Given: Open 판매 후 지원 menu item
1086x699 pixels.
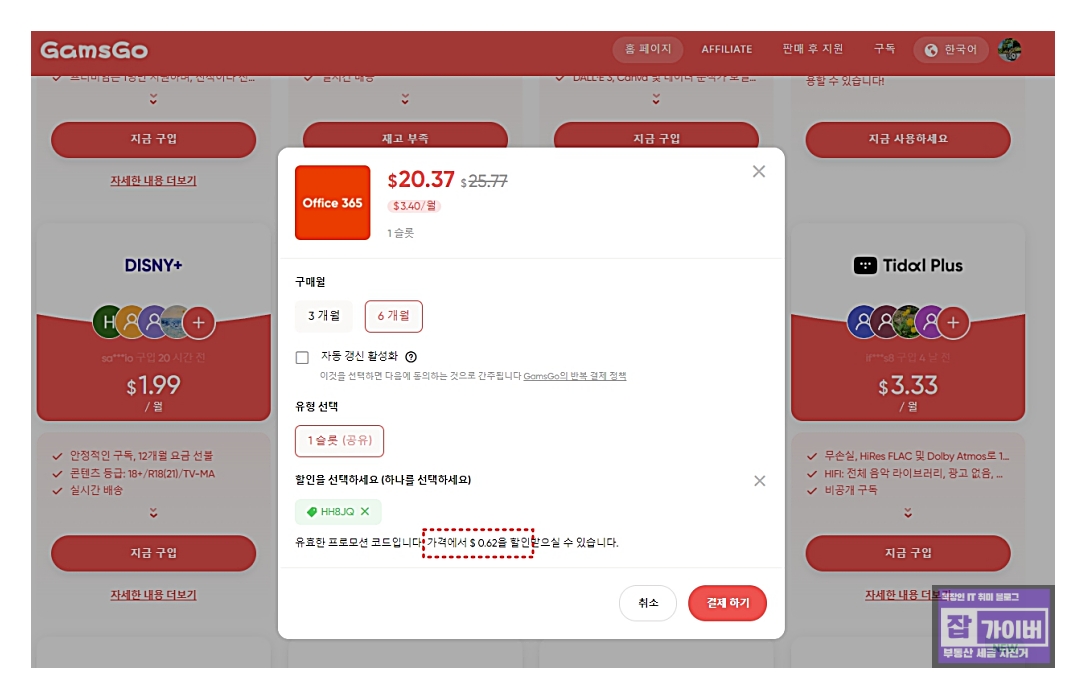Looking at the screenshot, I should tap(812, 48).
